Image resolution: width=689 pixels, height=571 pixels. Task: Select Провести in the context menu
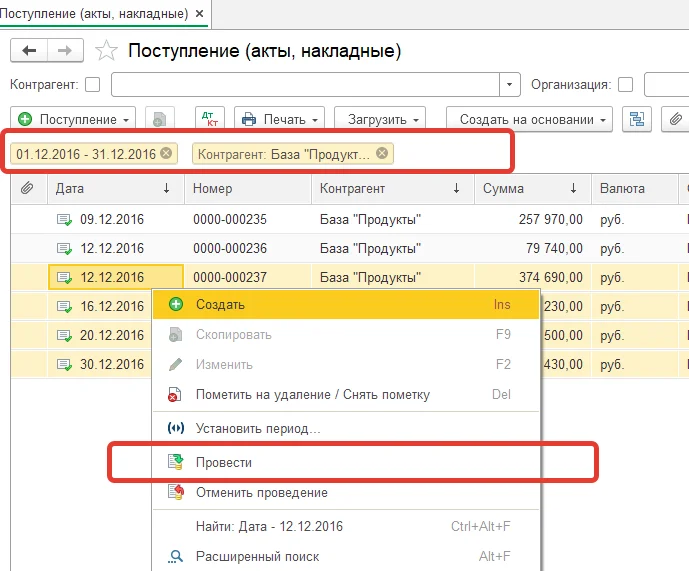point(346,462)
